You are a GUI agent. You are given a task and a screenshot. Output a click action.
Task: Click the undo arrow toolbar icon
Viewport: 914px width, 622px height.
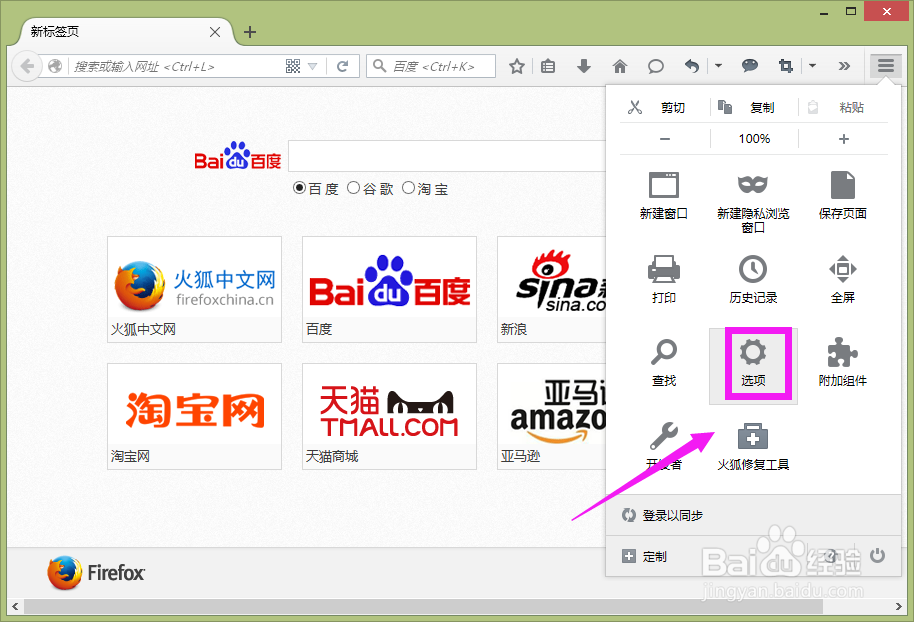point(692,66)
